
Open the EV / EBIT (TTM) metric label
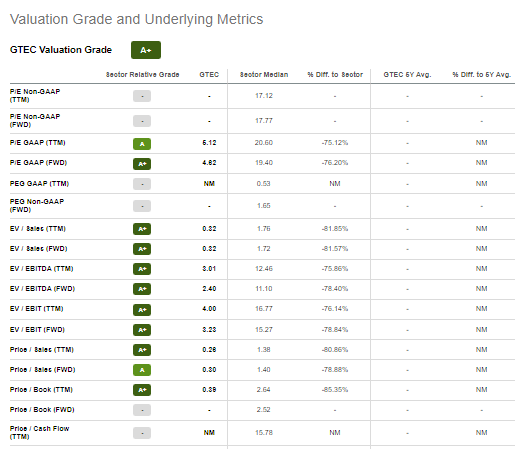coord(36,309)
